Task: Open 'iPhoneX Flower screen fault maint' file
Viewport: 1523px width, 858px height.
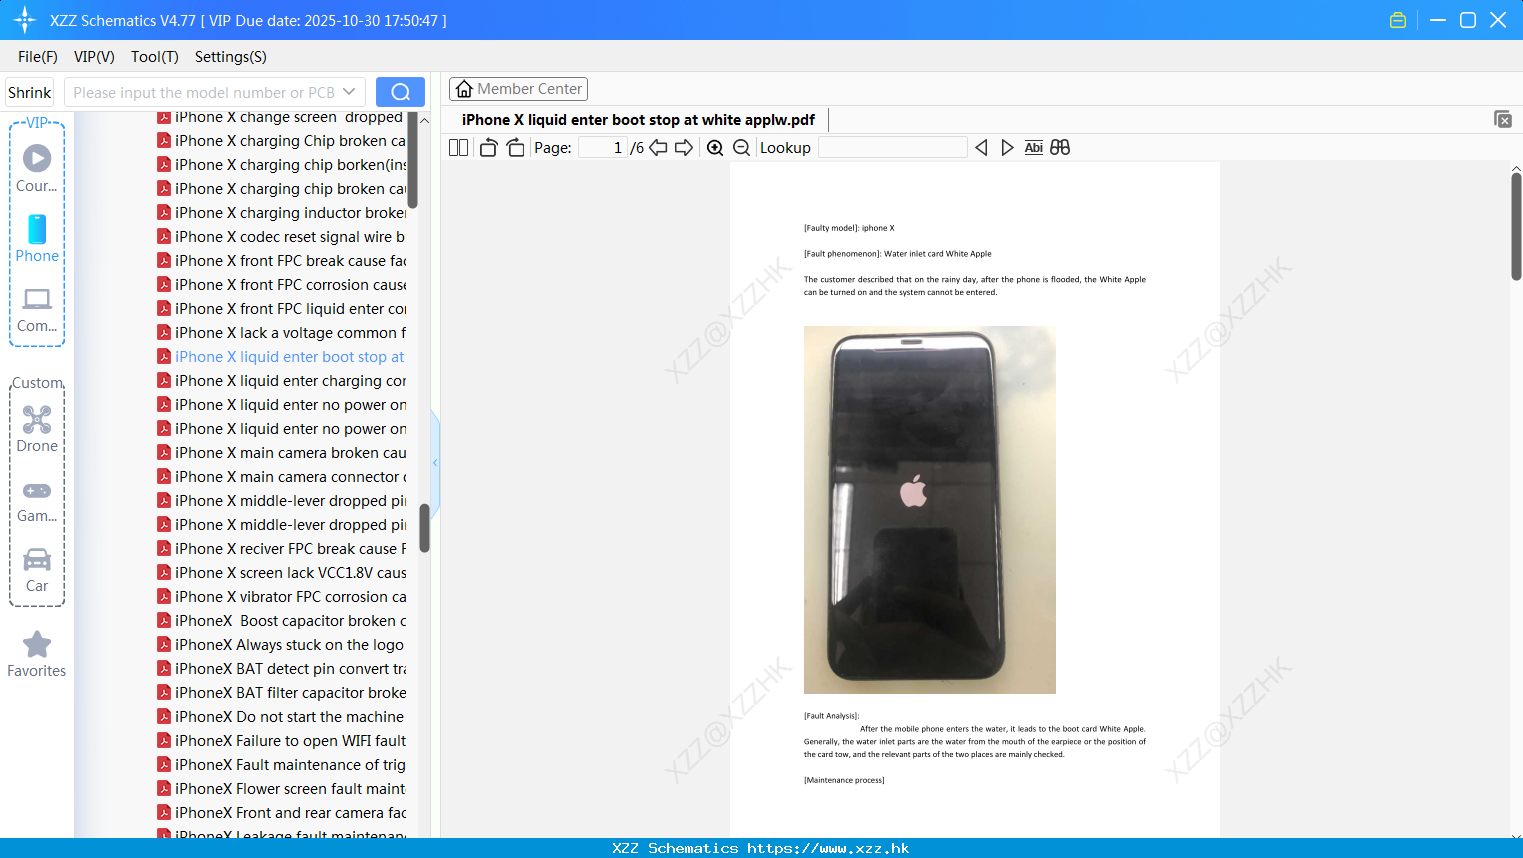Action: 282,789
